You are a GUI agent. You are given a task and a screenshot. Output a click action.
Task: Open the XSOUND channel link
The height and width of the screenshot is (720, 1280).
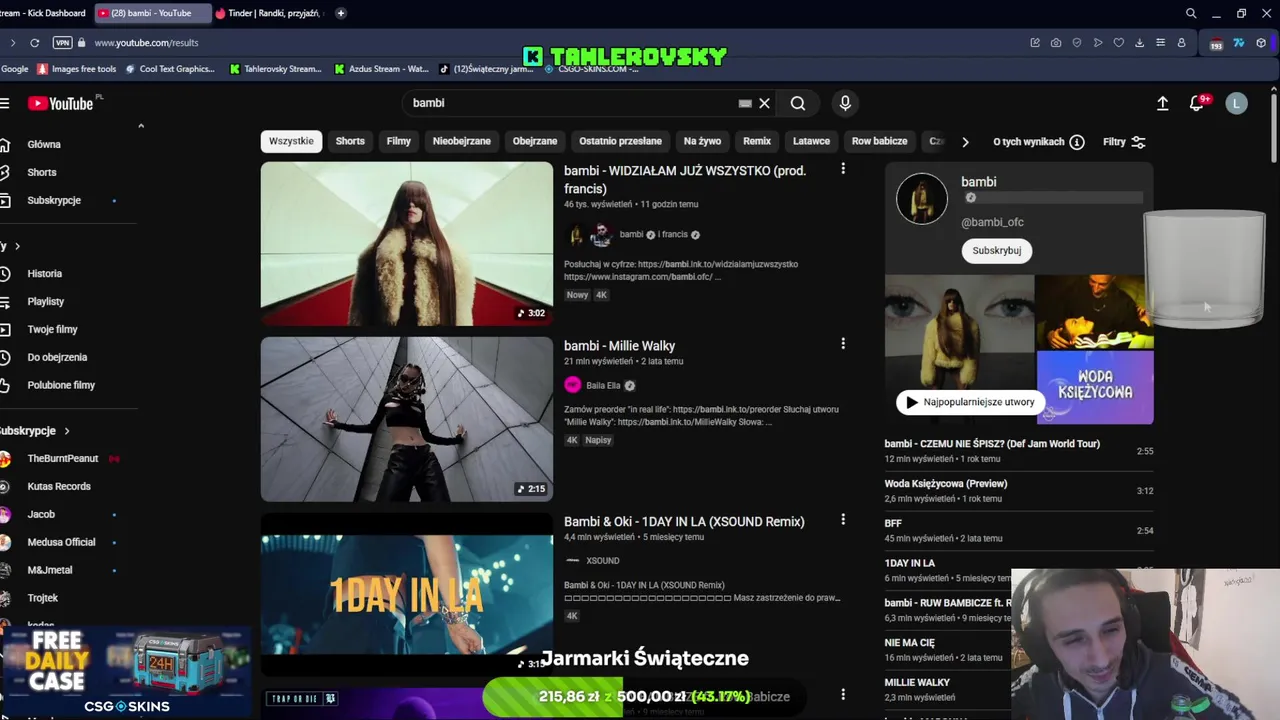603,561
